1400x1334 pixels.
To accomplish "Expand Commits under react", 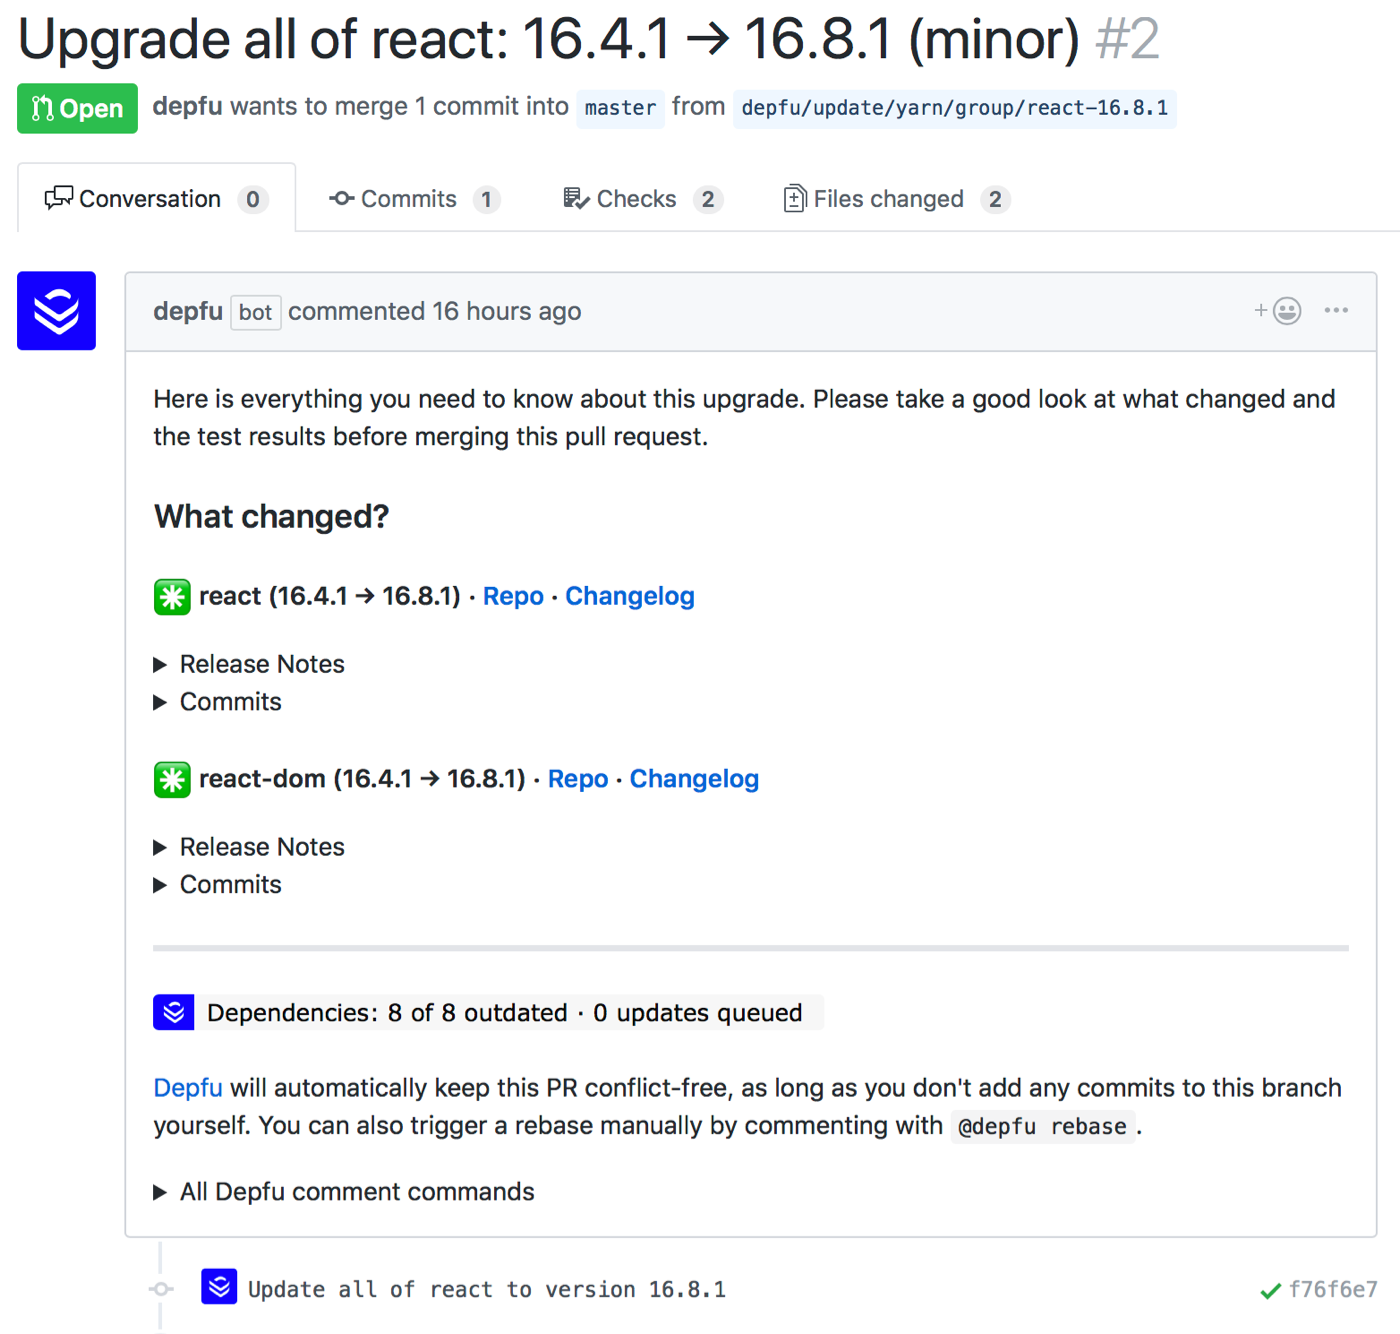I will point(230,702).
